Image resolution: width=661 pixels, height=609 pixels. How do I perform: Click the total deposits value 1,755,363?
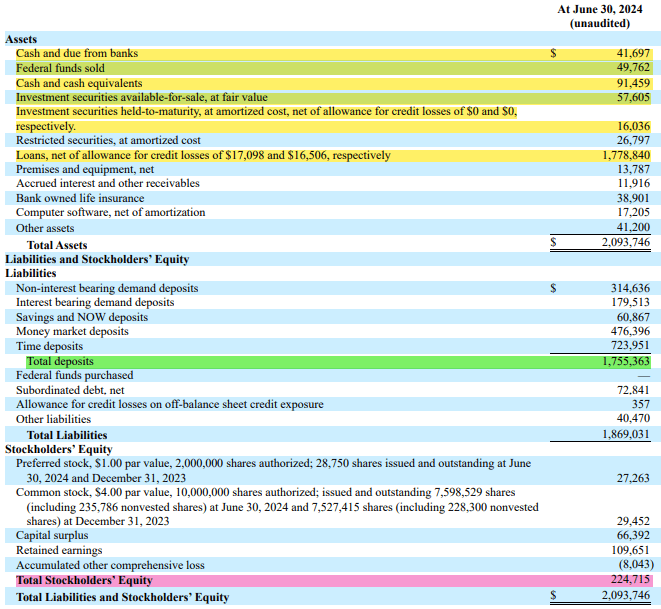coord(624,361)
